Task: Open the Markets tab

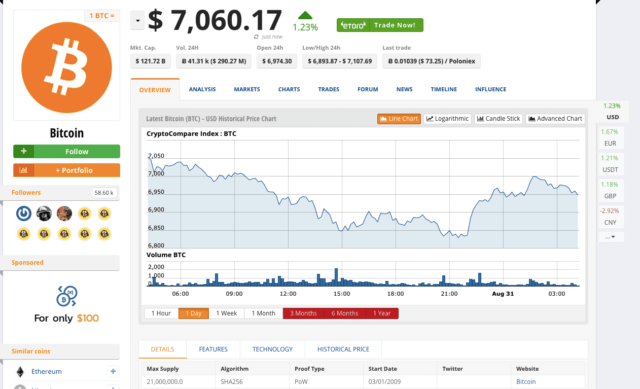Action: click(247, 89)
